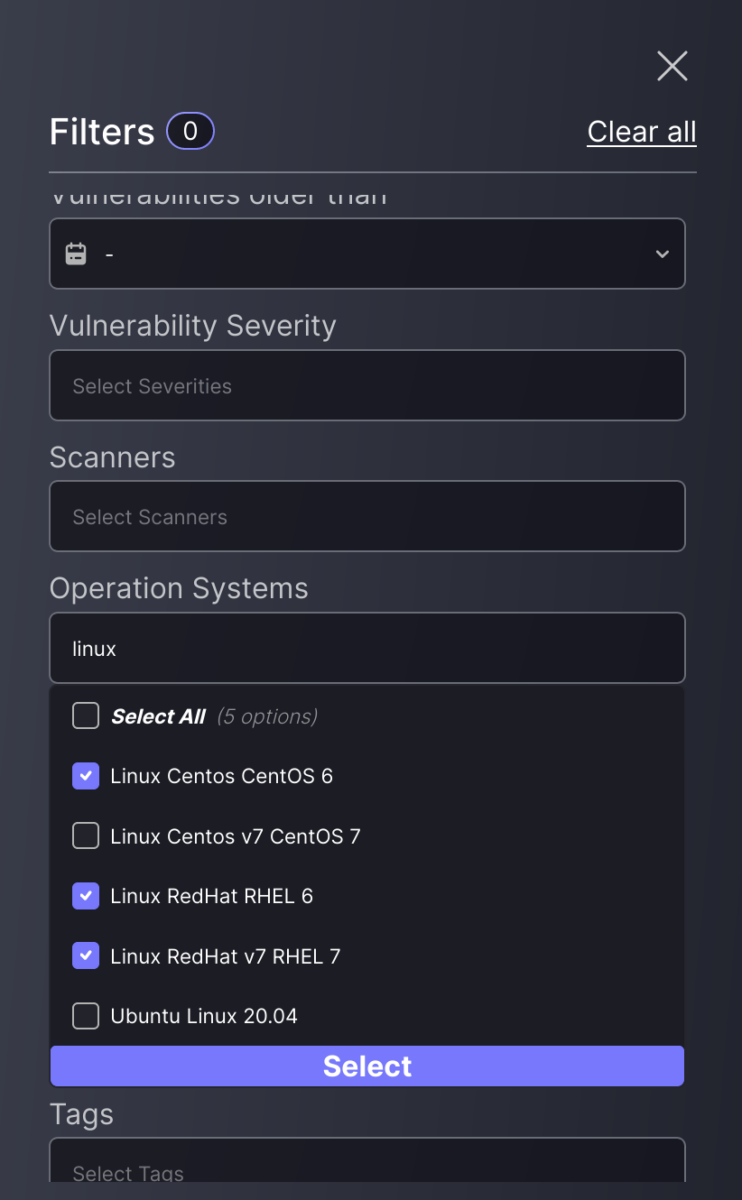Check the Select All checkbox
The width and height of the screenshot is (742, 1200).
coord(86,716)
